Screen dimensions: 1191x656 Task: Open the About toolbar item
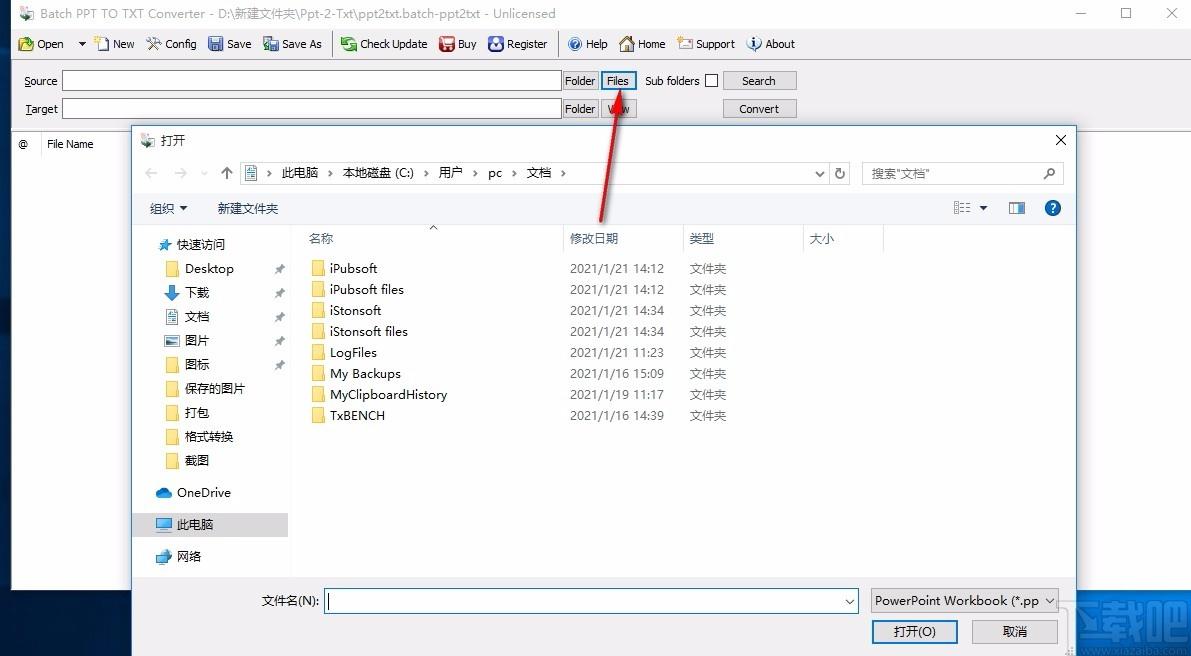point(771,44)
